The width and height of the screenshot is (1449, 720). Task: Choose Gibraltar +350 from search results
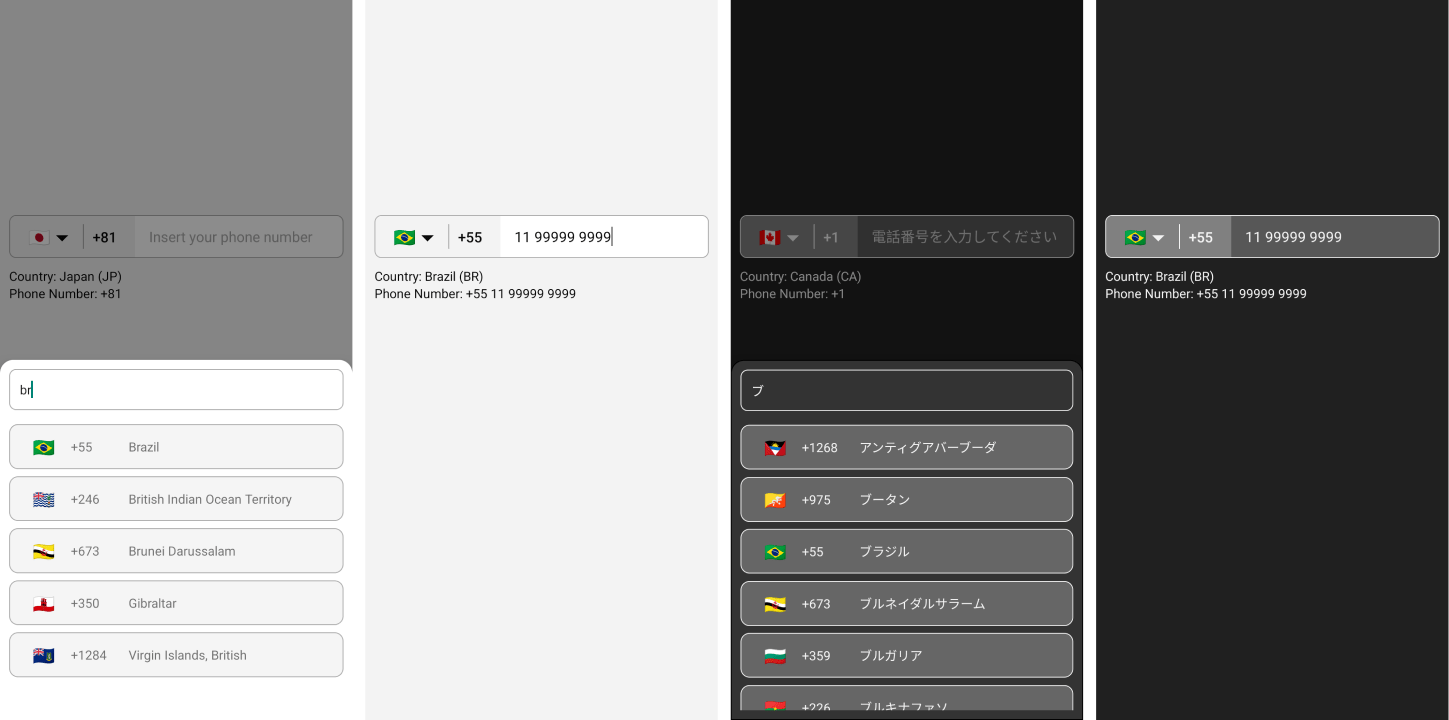click(x=176, y=603)
